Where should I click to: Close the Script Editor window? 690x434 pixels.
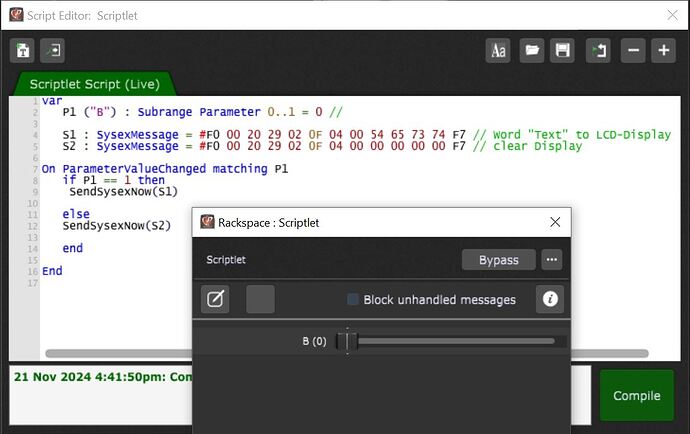pyautogui.click(x=672, y=15)
